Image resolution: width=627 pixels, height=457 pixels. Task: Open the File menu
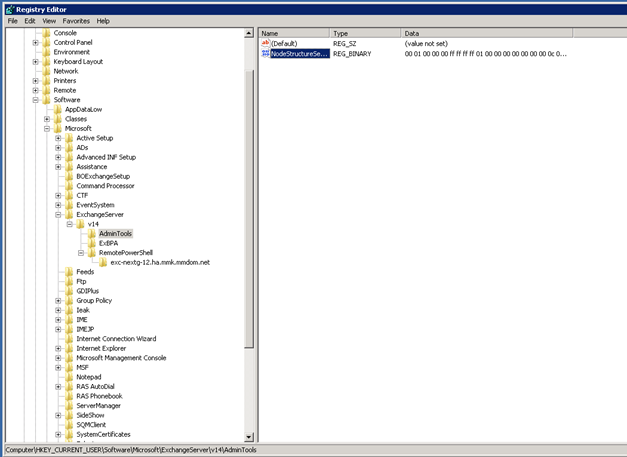[12, 21]
